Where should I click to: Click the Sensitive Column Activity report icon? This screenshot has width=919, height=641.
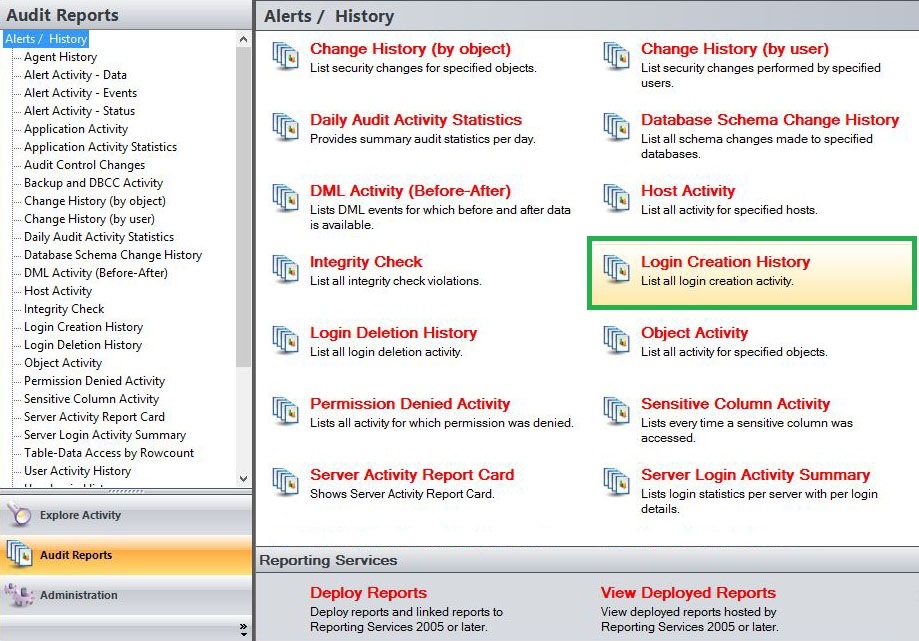click(x=617, y=411)
